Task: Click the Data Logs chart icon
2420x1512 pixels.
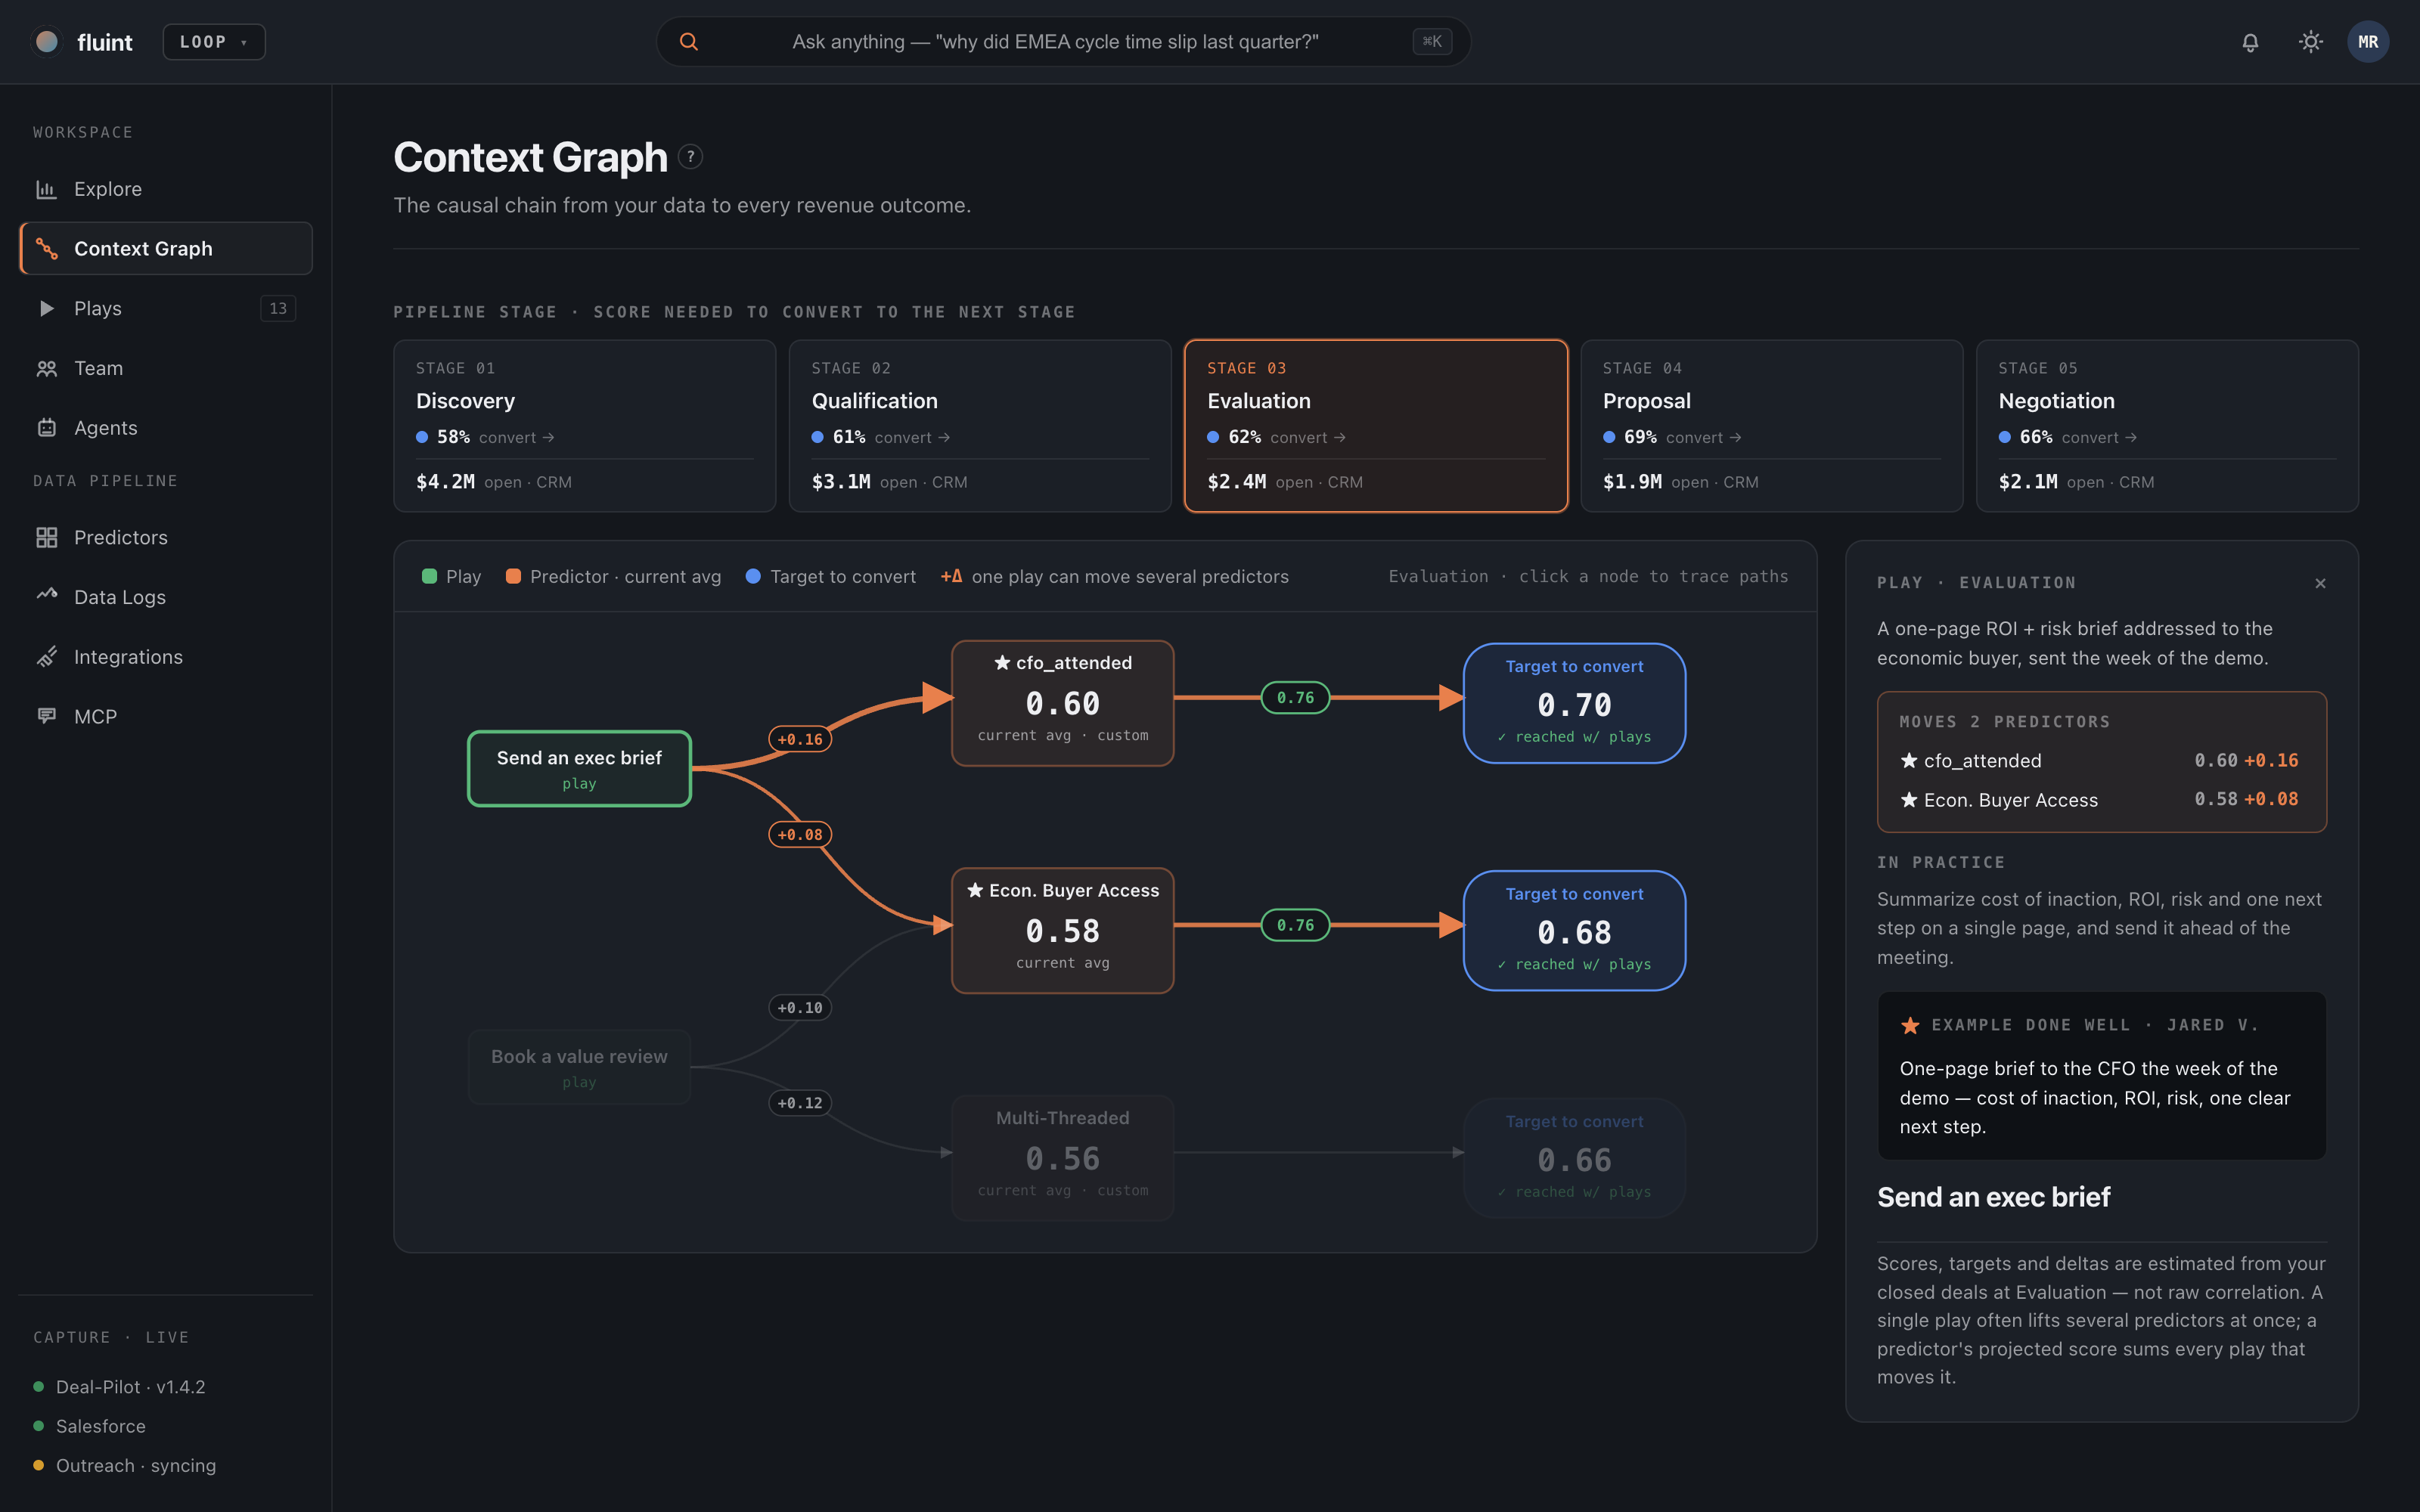Action: coord(47,596)
